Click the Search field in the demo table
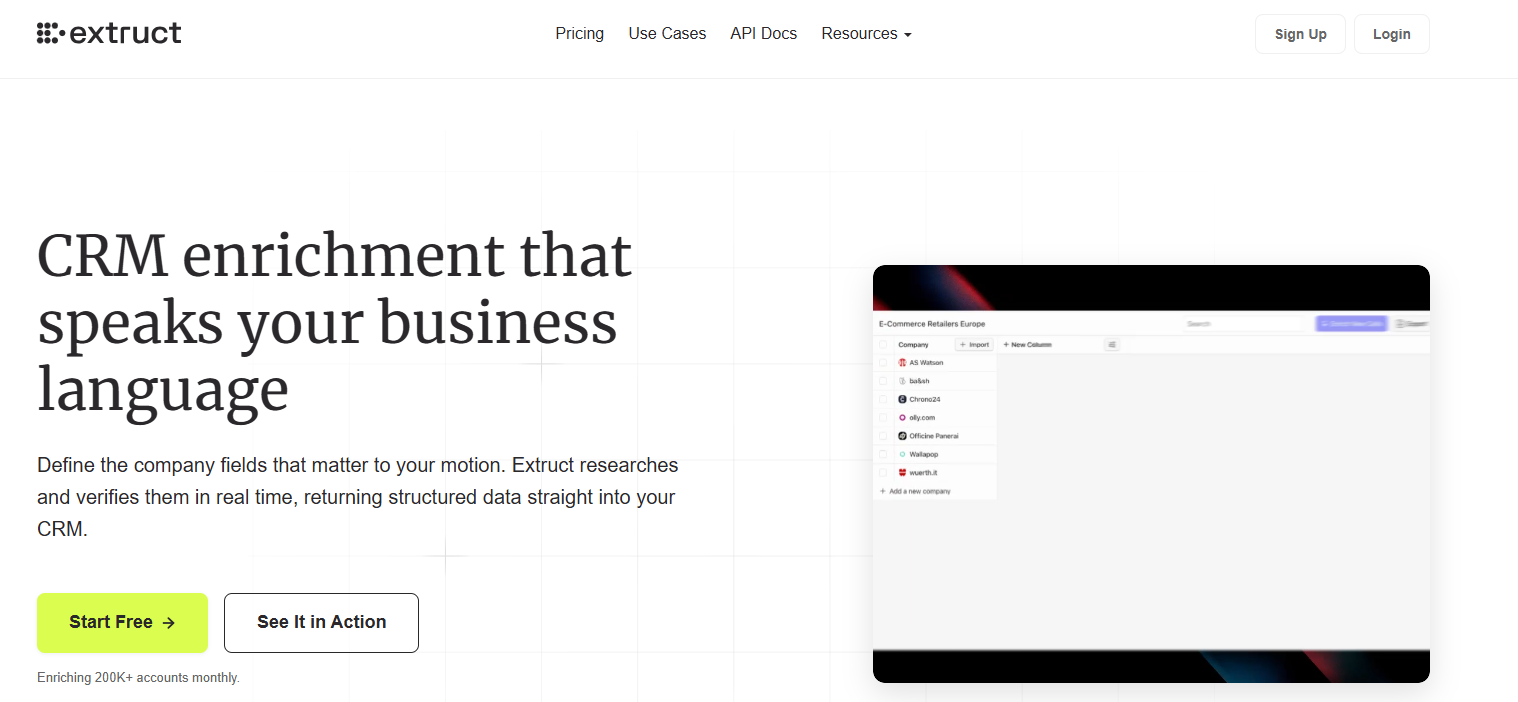This screenshot has height=702, width=1518. point(1245,324)
